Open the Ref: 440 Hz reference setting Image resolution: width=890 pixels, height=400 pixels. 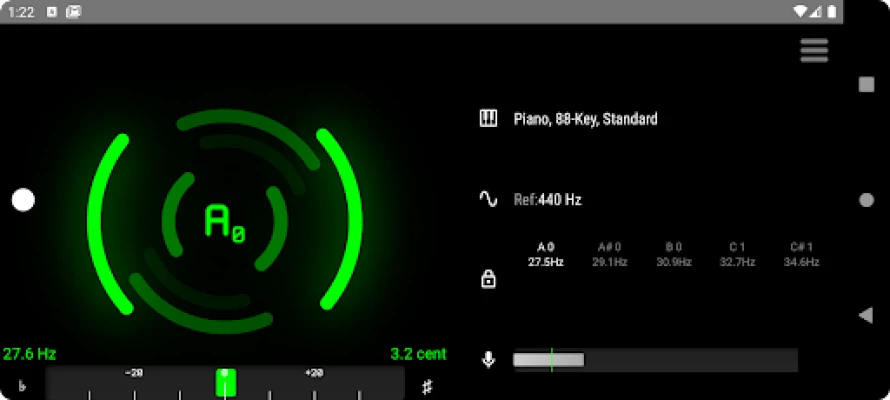547,200
